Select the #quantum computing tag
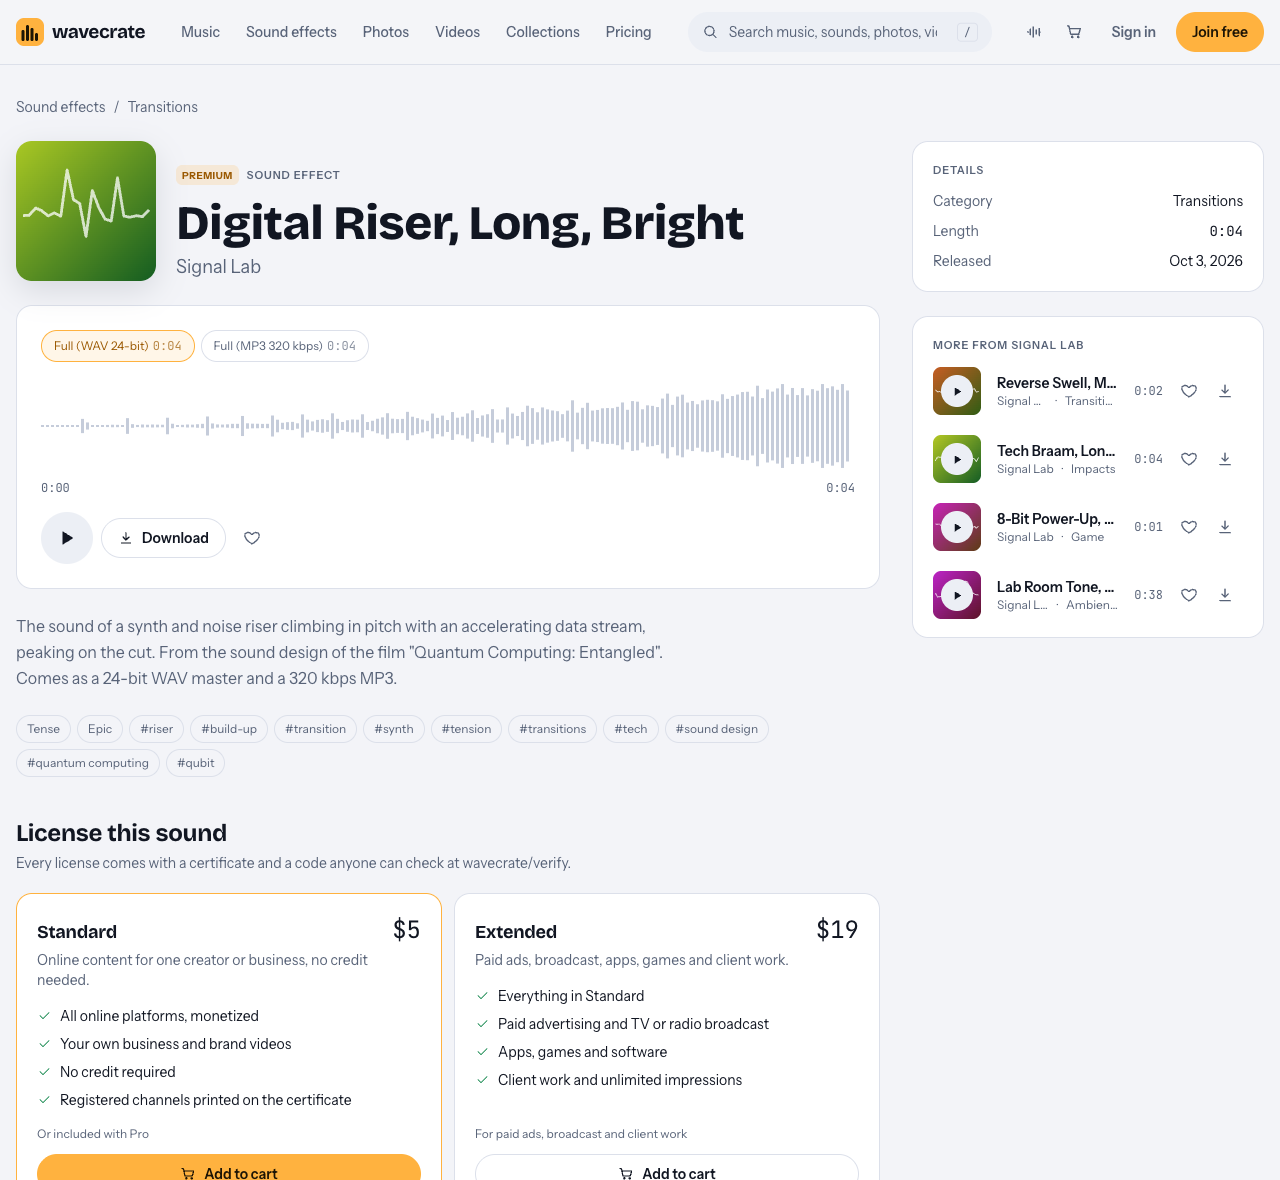Viewport: 1280px width, 1180px height. 88,763
